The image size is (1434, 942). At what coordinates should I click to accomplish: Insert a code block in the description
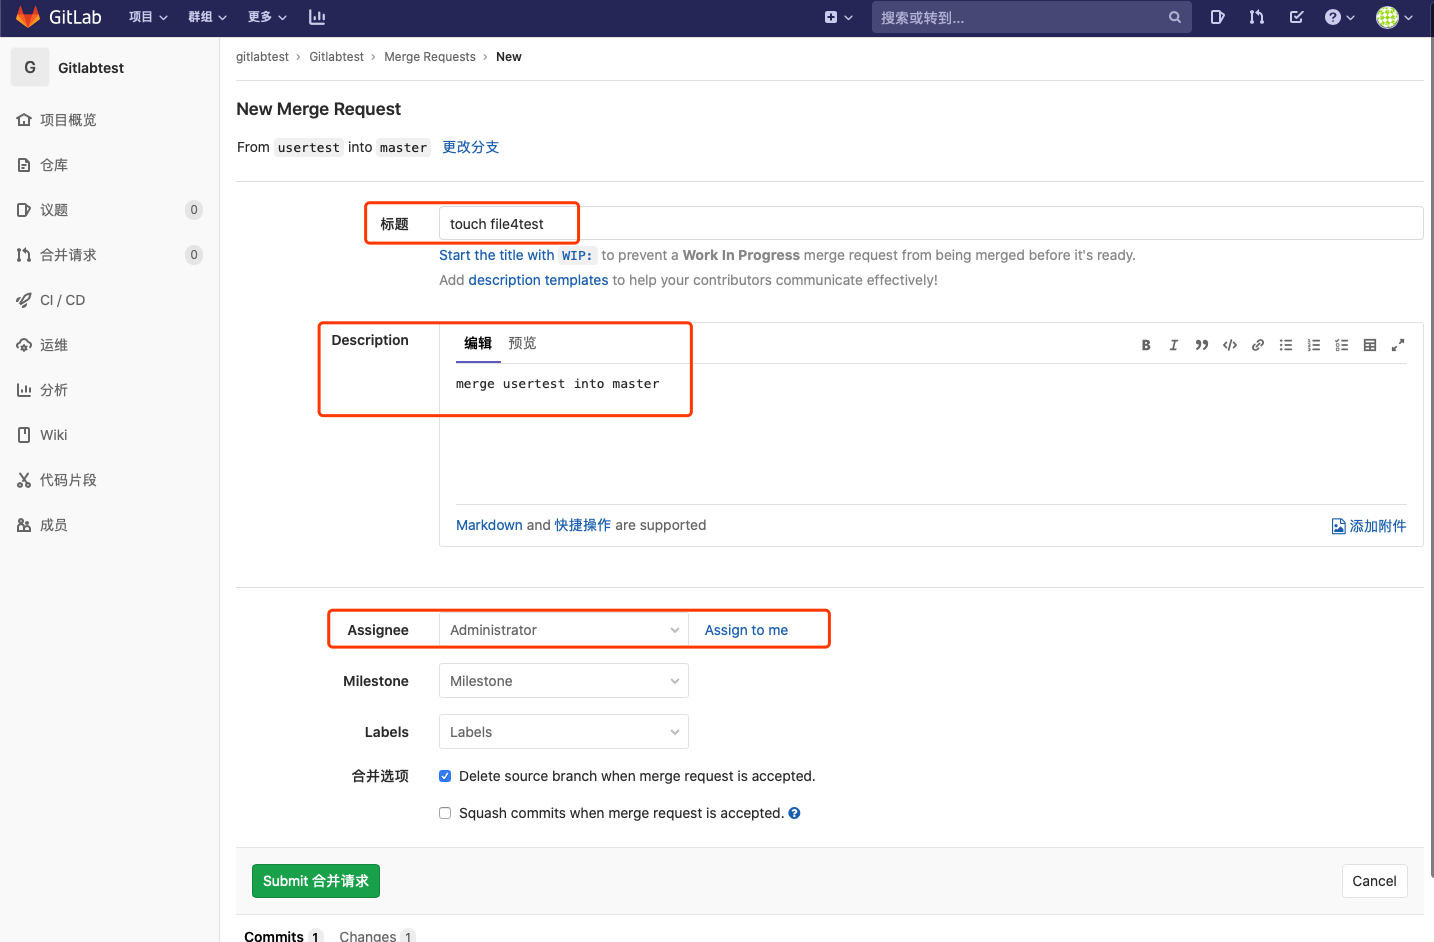[1229, 345]
